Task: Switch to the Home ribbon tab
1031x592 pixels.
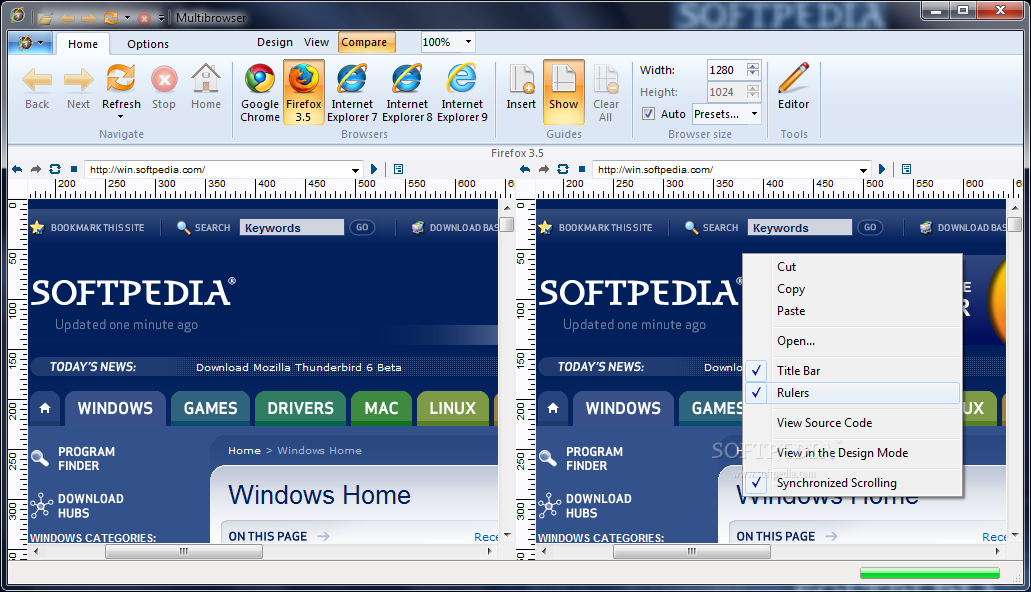Action: (83, 44)
